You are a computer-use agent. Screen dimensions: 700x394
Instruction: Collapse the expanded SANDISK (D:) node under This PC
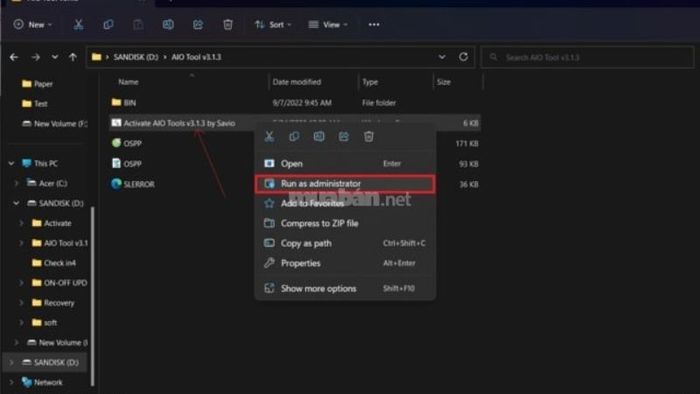pyautogui.click(x=17, y=203)
